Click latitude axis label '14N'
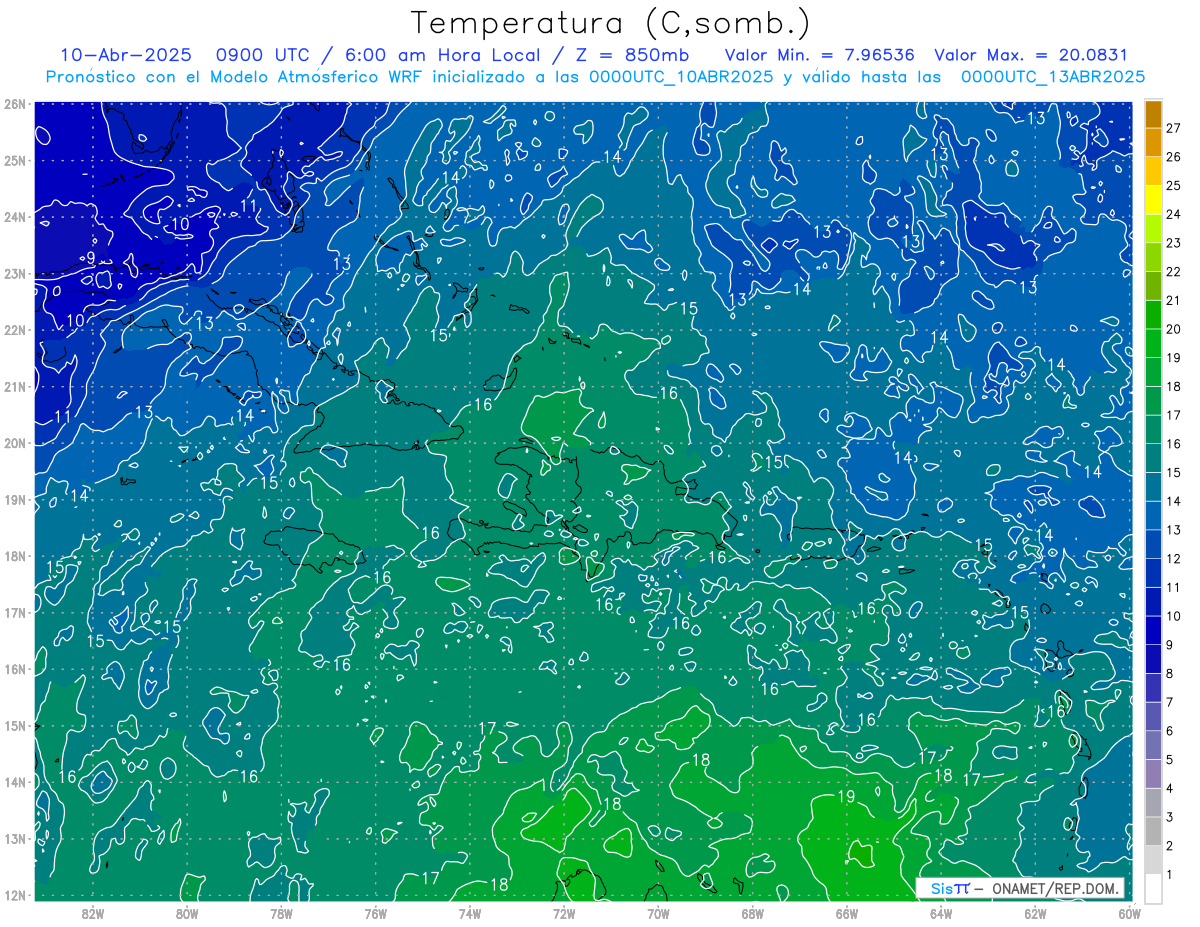 [x=14, y=782]
